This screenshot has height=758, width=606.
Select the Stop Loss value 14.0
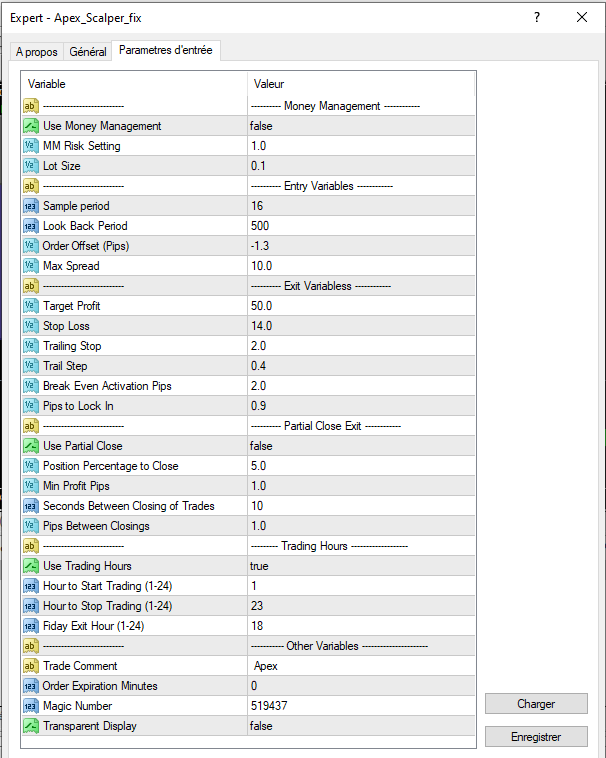pyautogui.click(x=360, y=326)
